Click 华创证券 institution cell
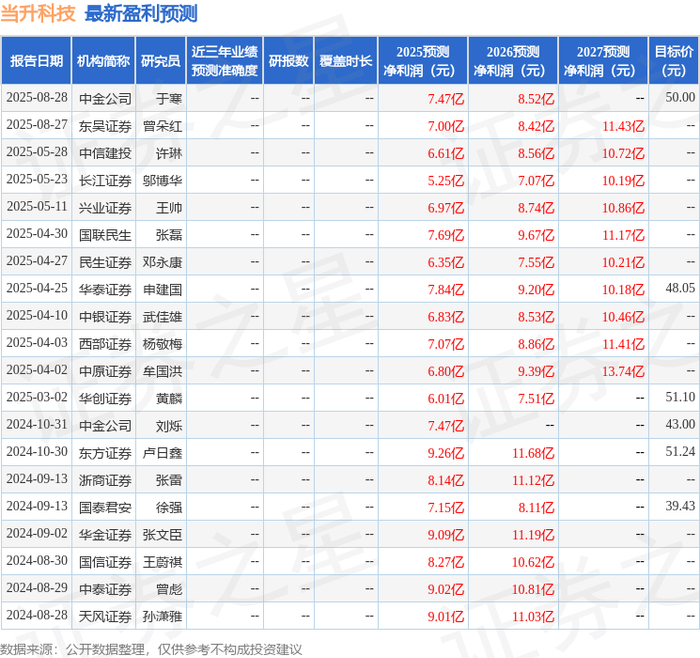 105,399
